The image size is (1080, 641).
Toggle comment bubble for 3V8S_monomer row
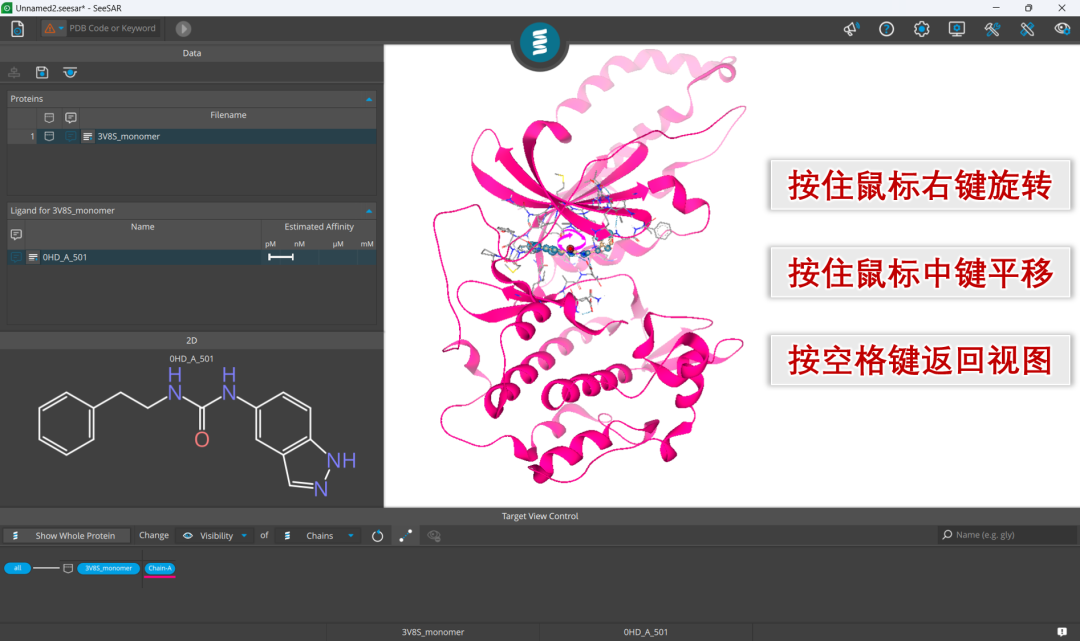(70, 136)
